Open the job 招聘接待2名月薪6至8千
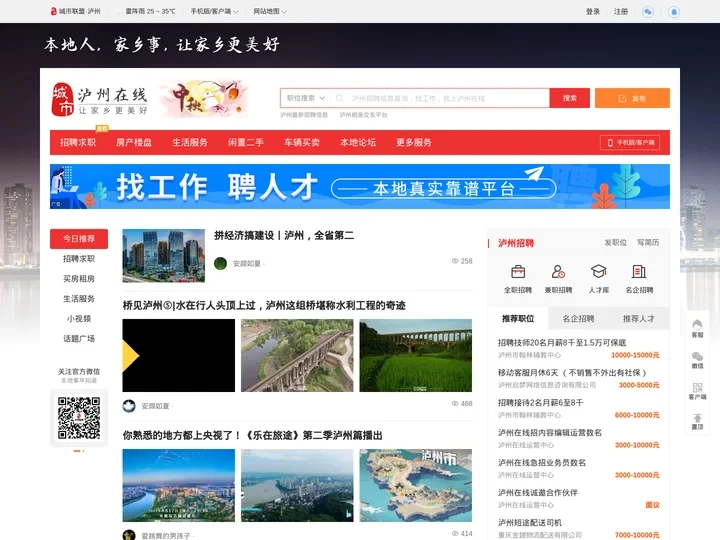The width and height of the screenshot is (720, 540). point(540,403)
